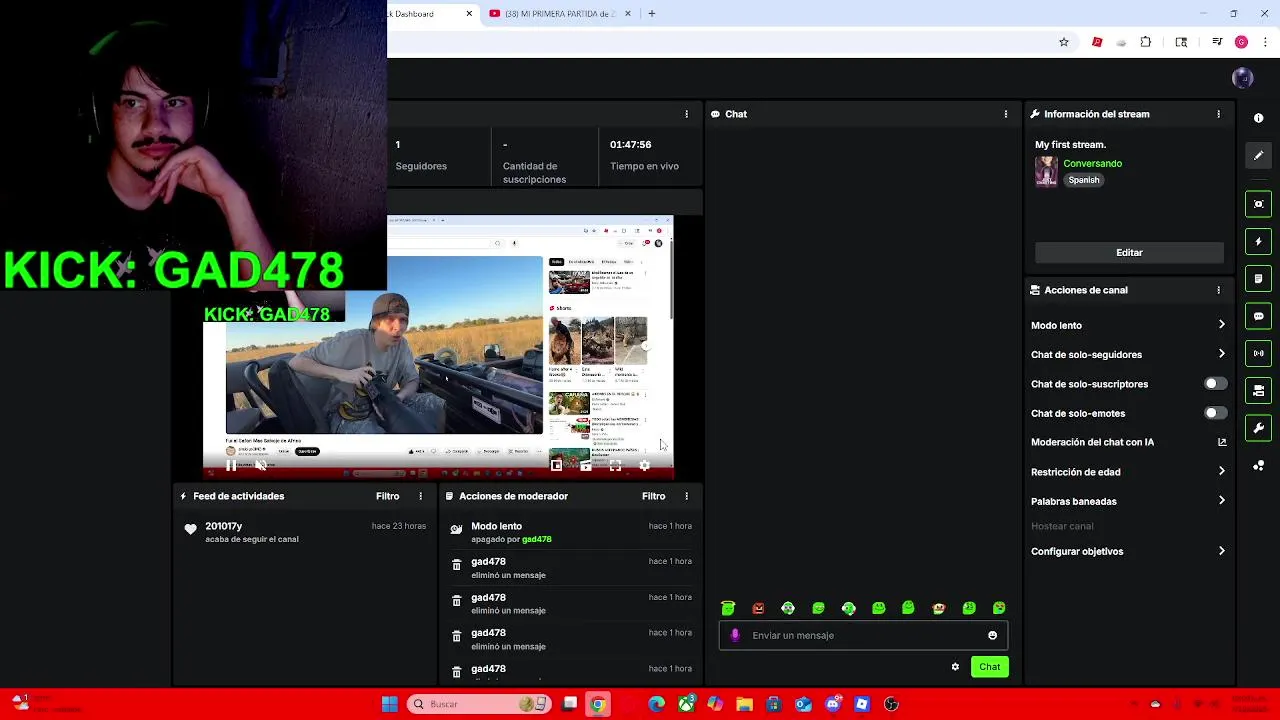Click the heart icon next to 201017y
Screen dimensions: 1280x720
[190, 529]
